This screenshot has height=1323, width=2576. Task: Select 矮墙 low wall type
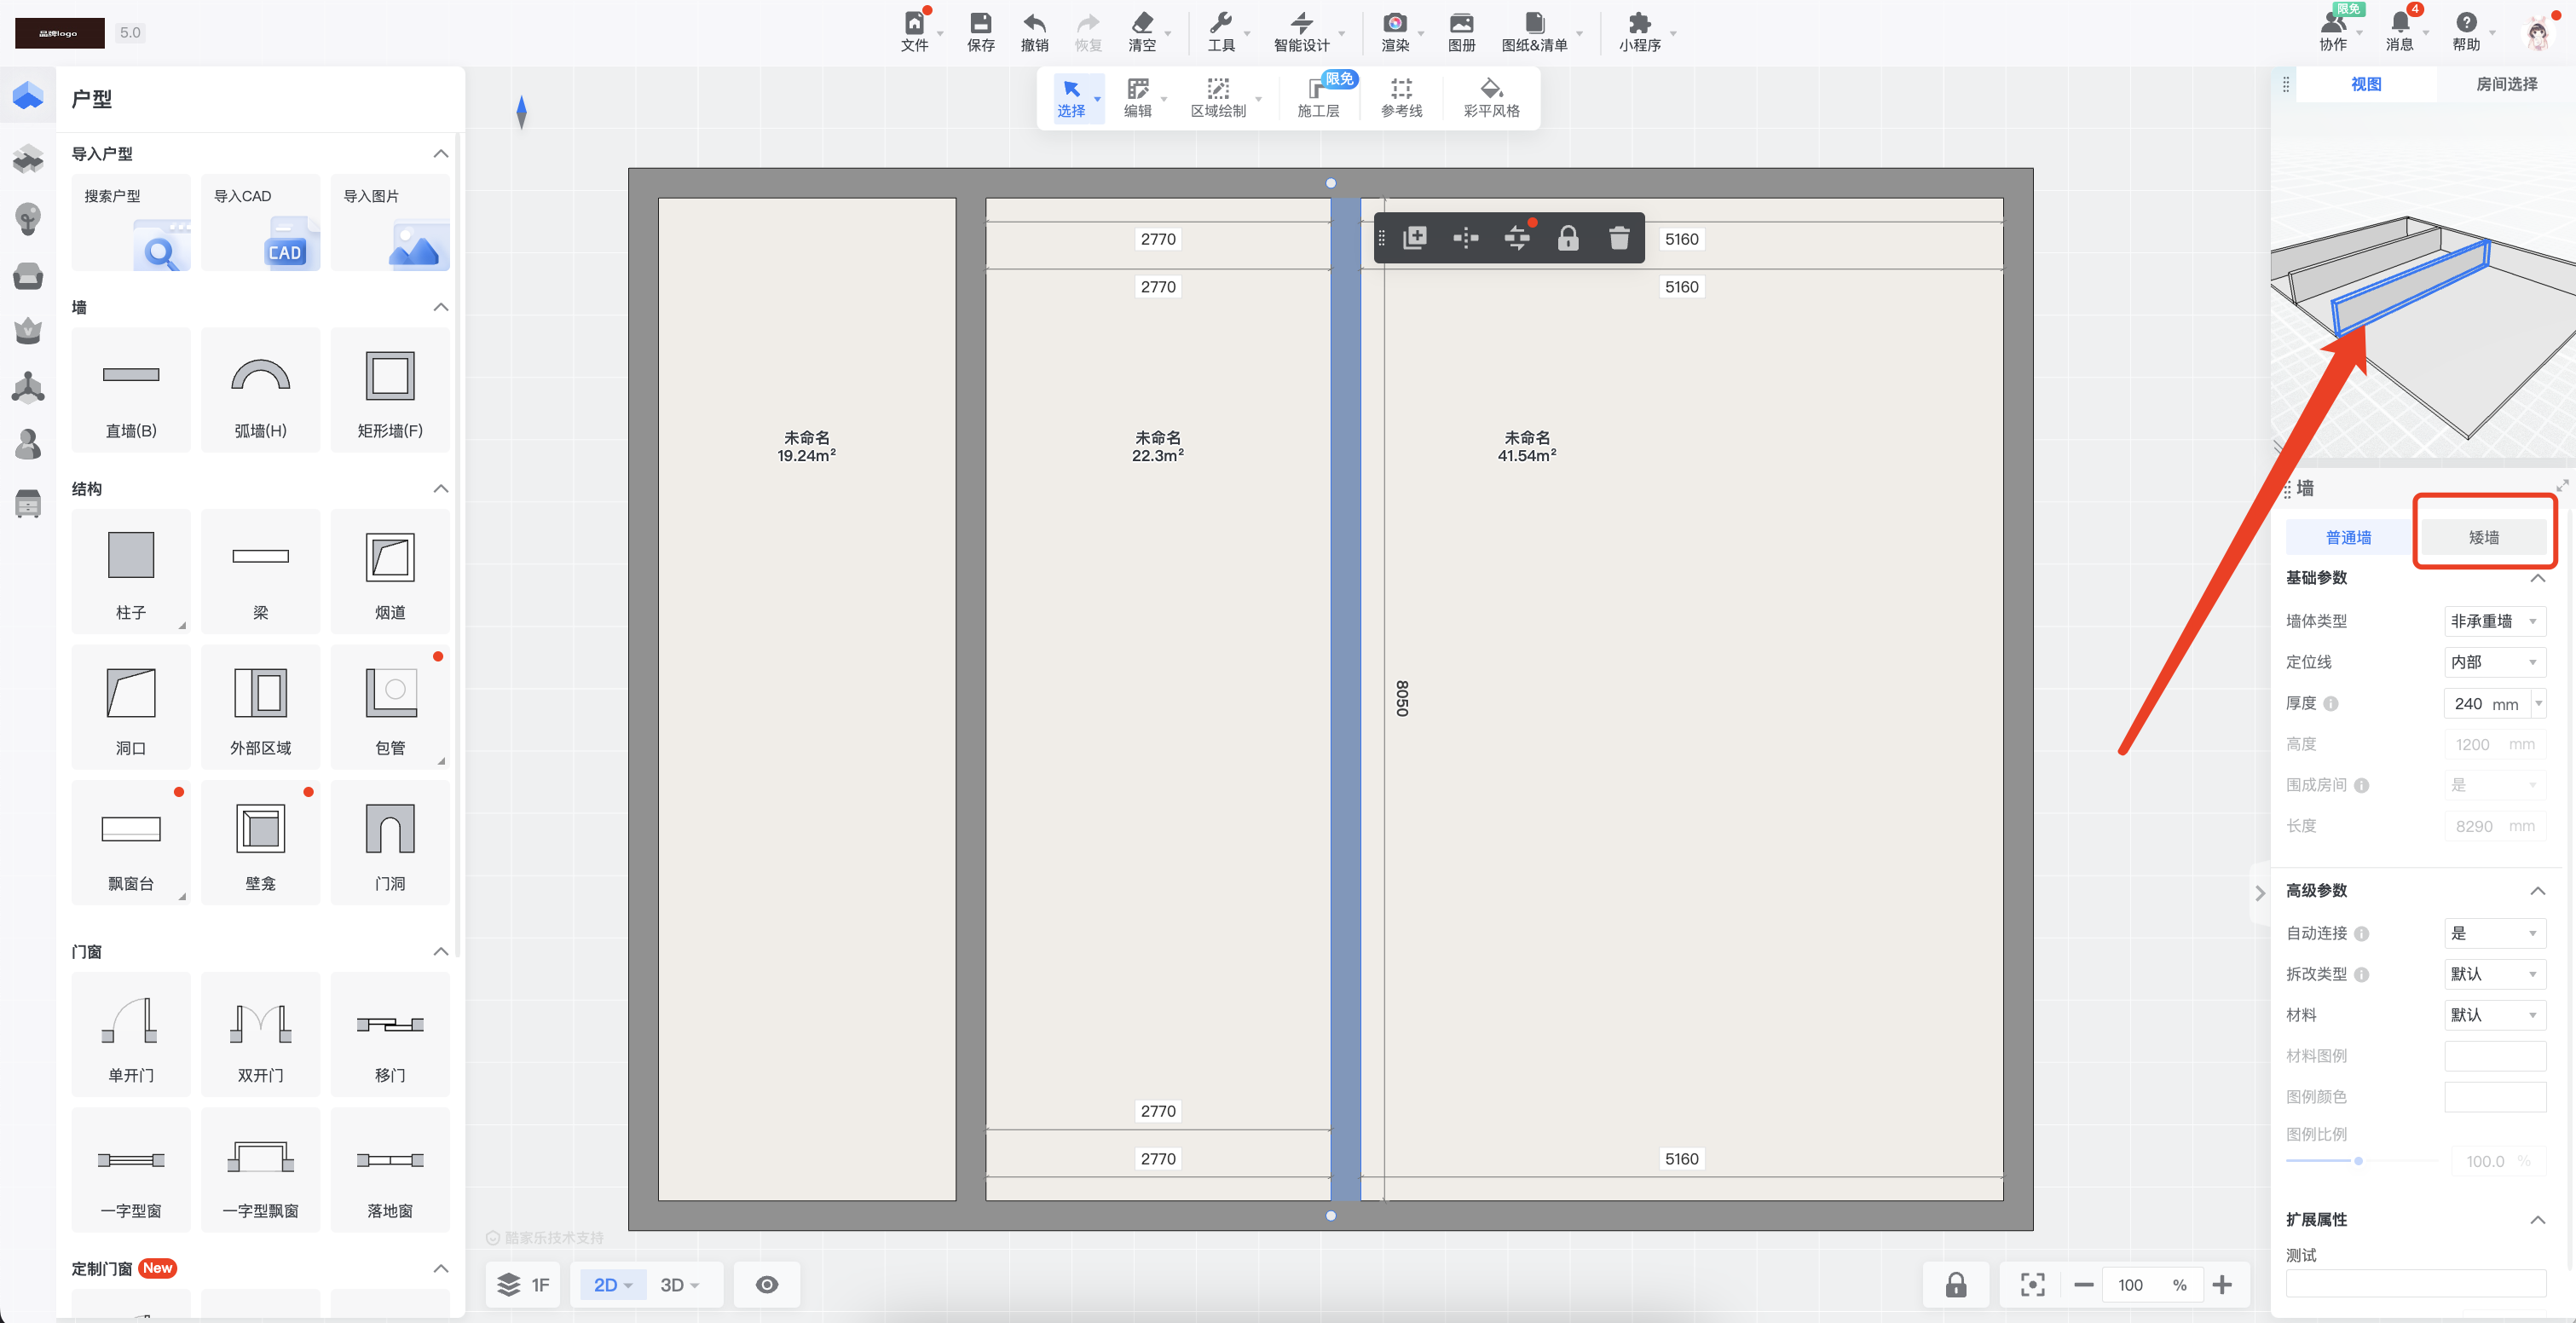point(2483,538)
